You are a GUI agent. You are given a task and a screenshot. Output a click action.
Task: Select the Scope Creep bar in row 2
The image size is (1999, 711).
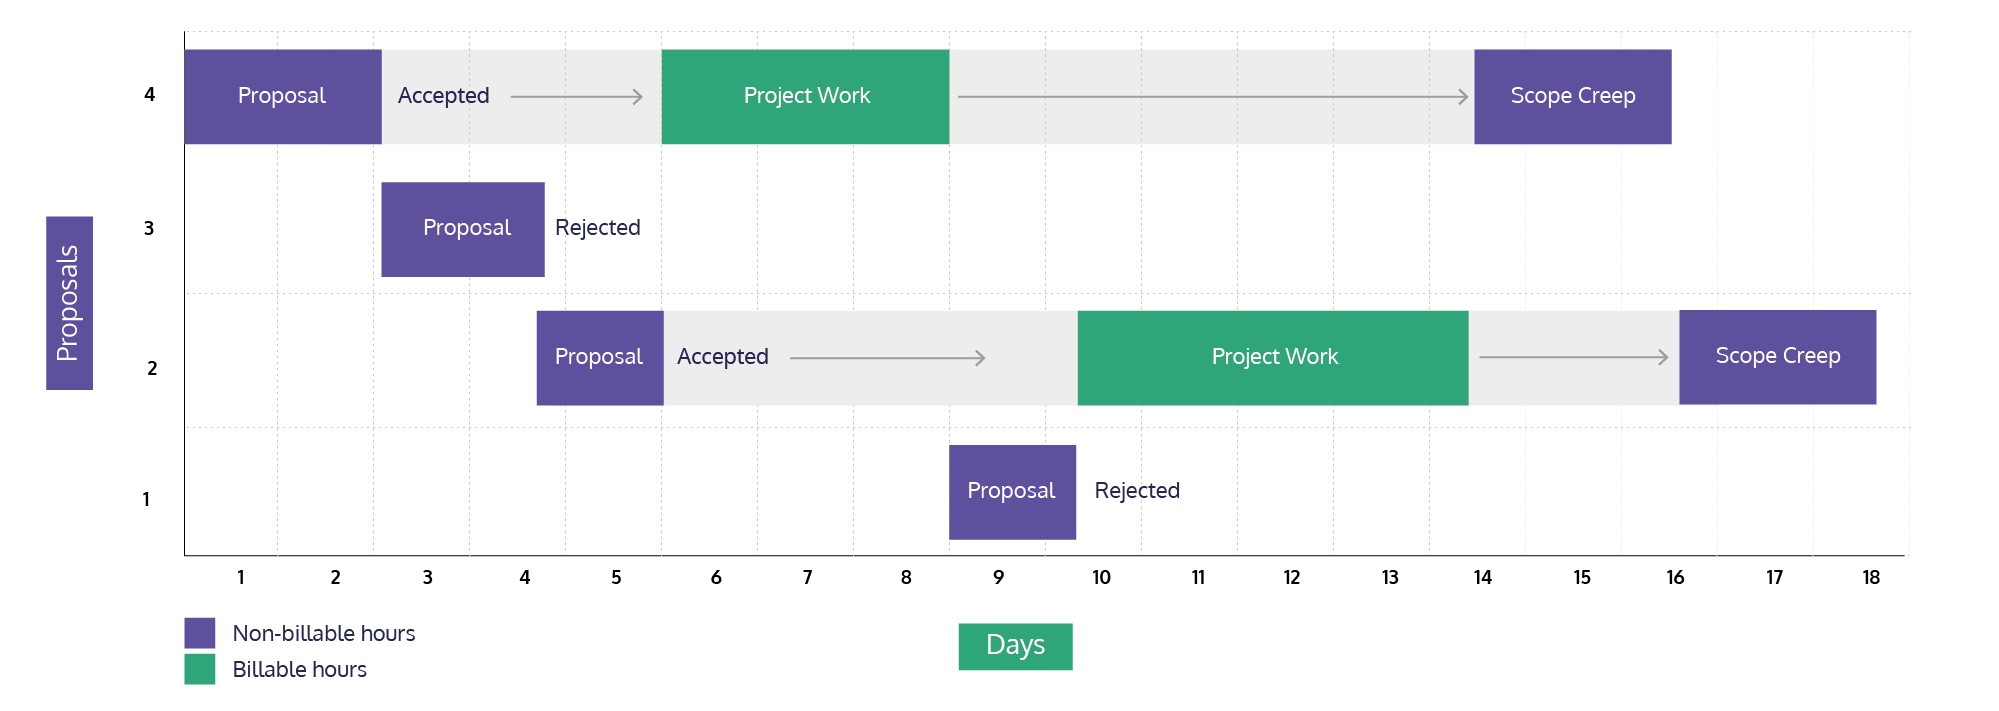pyautogui.click(x=1777, y=356)
